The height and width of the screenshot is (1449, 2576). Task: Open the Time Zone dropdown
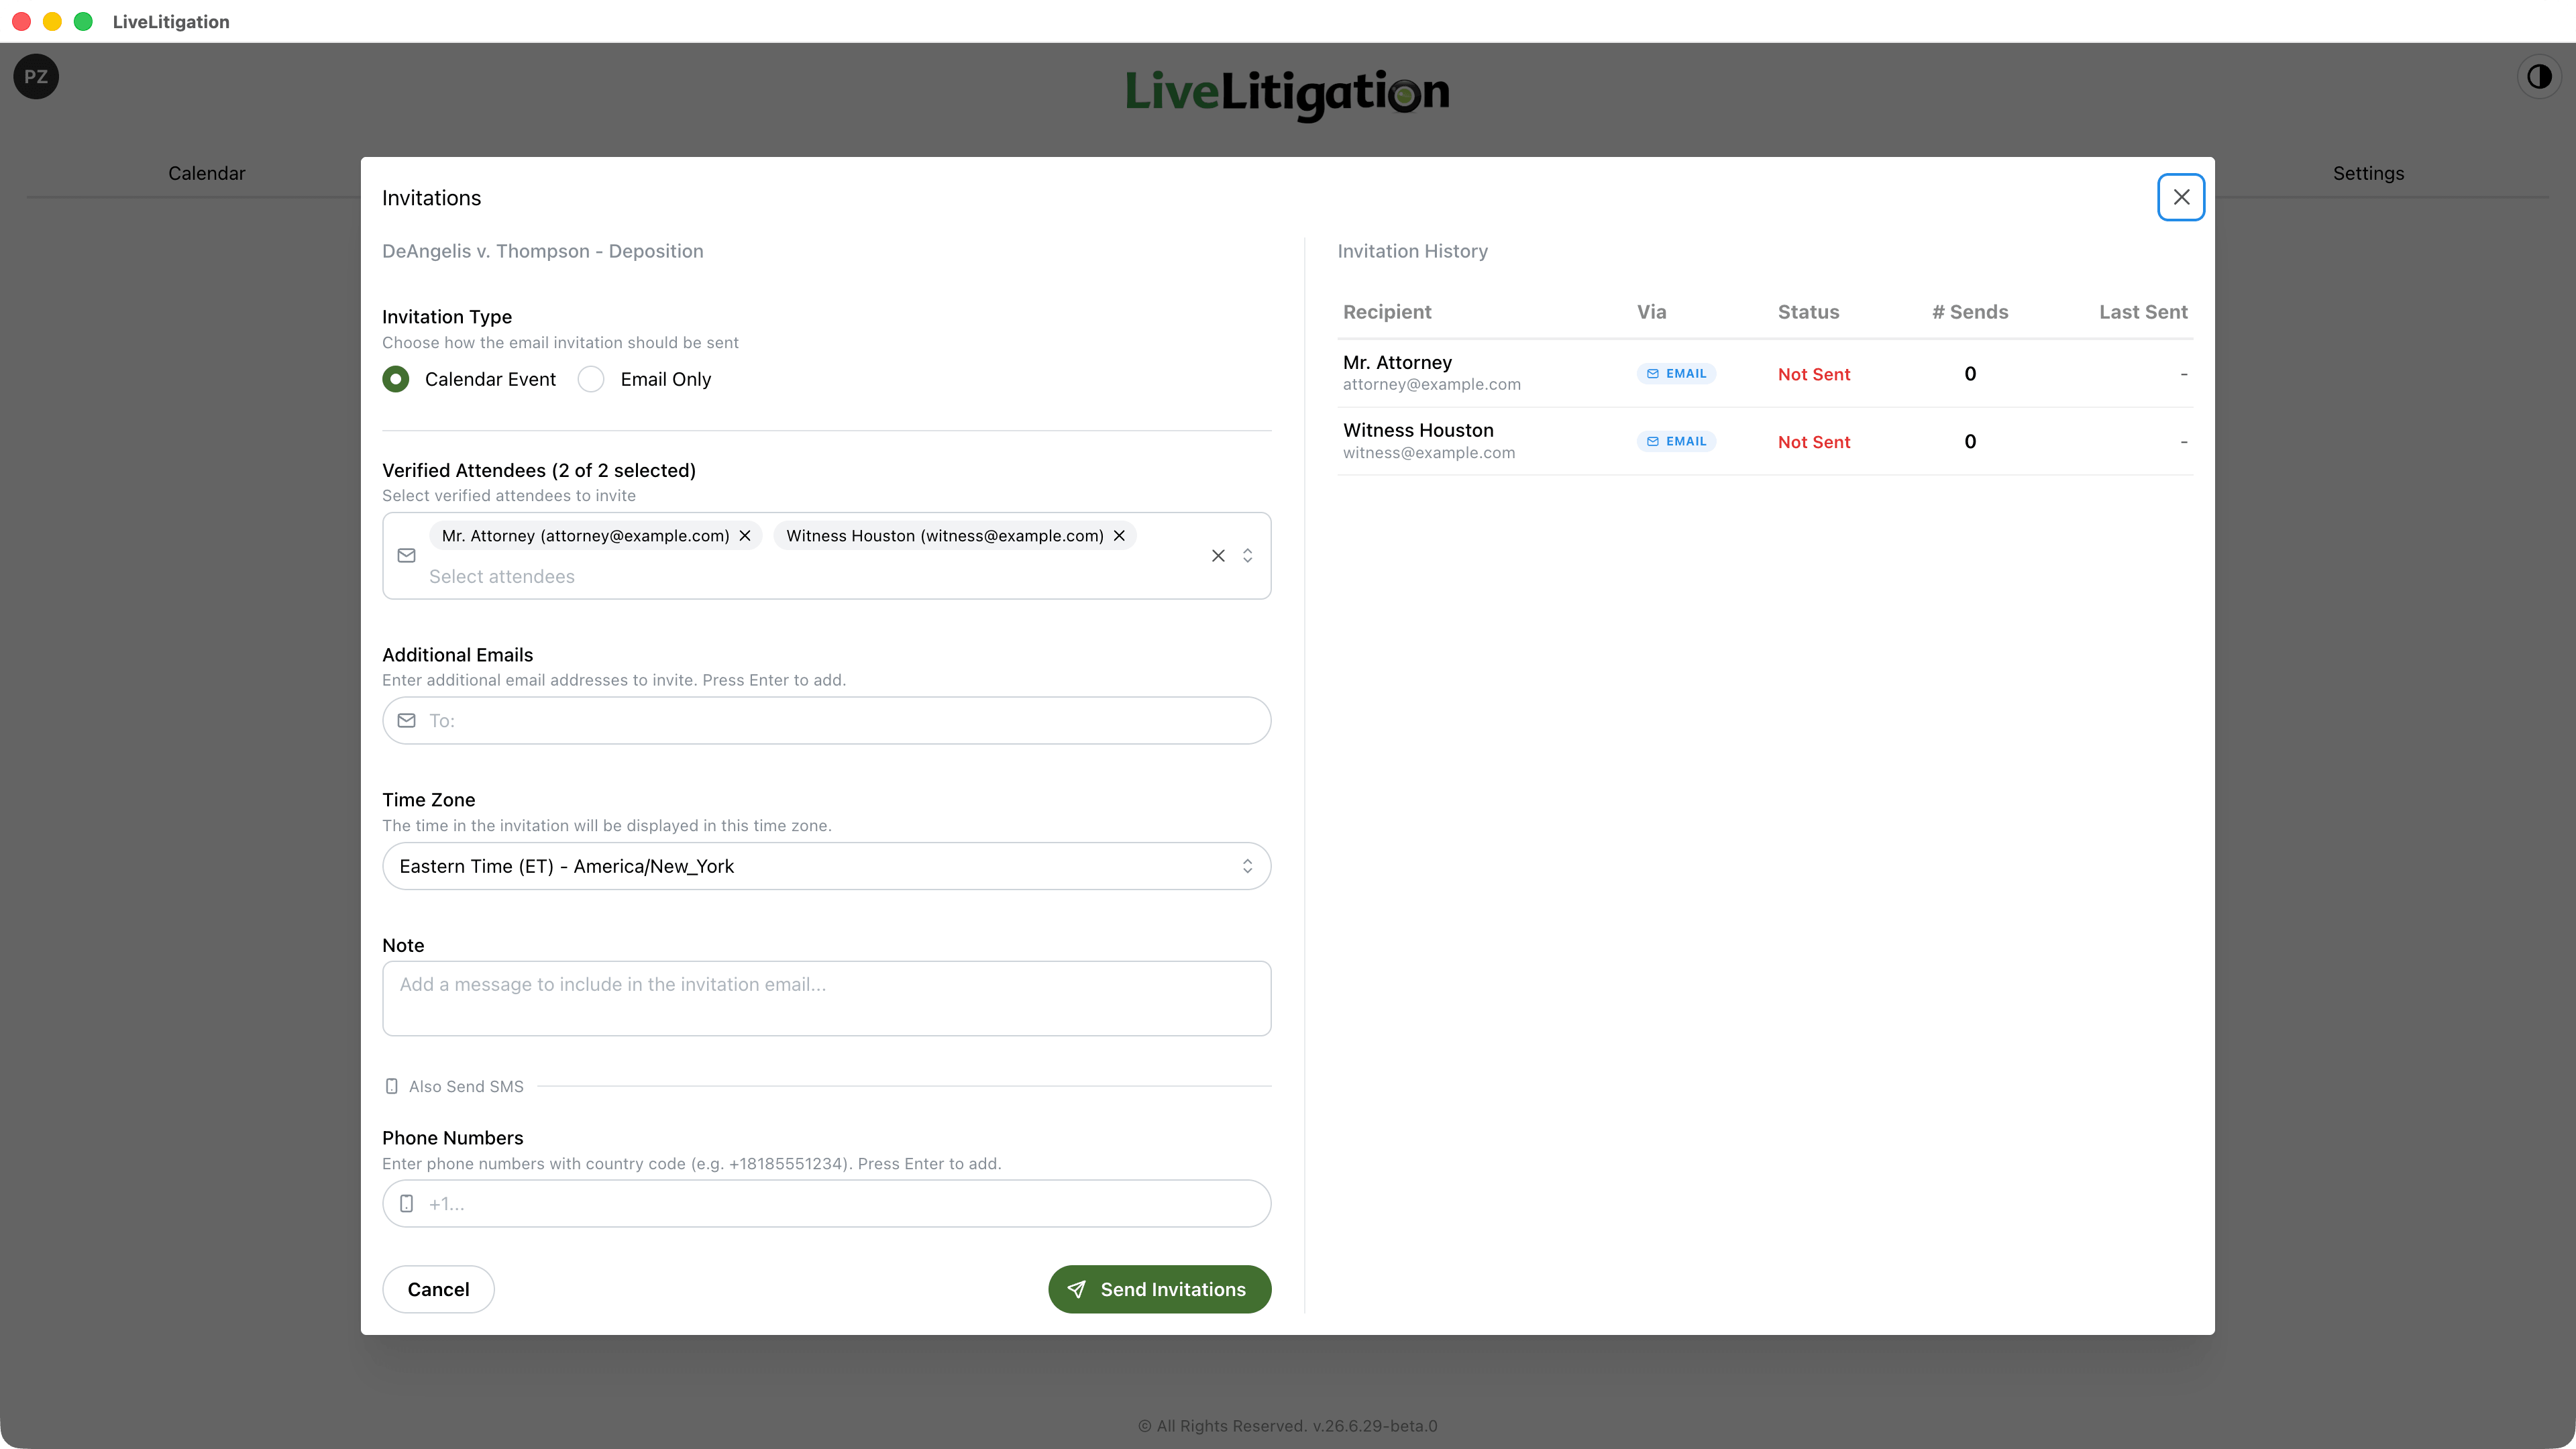(826, 866)
